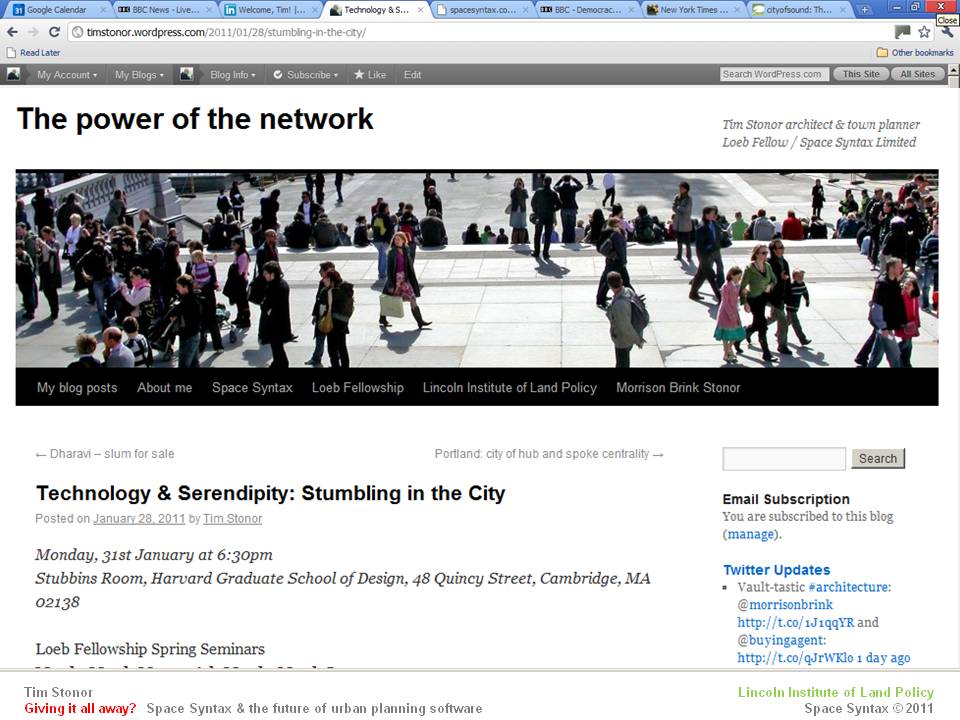Follow the Dharavi – slum for sale link

click(x=105, y=454)
